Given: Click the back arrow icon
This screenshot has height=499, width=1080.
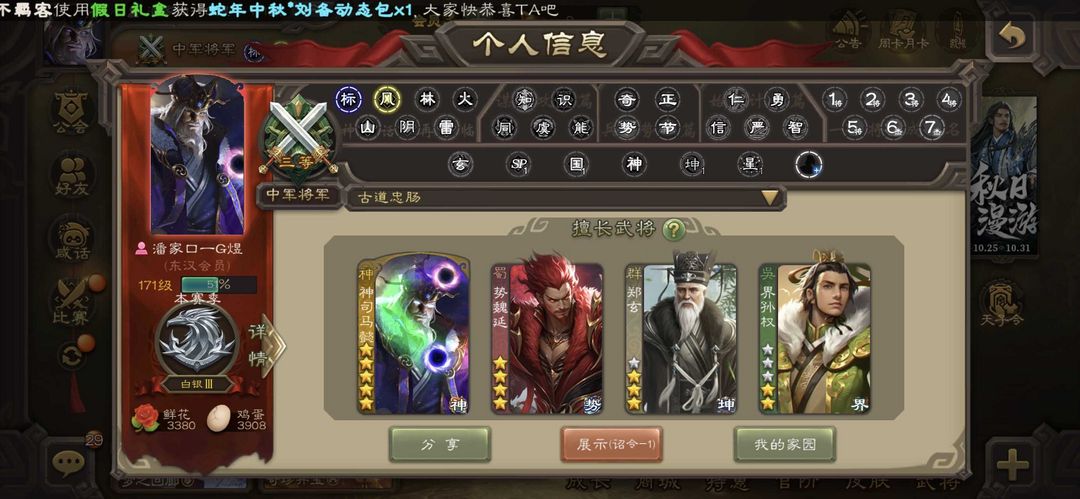Looking at the screenshot, I should coord(1012,37).
